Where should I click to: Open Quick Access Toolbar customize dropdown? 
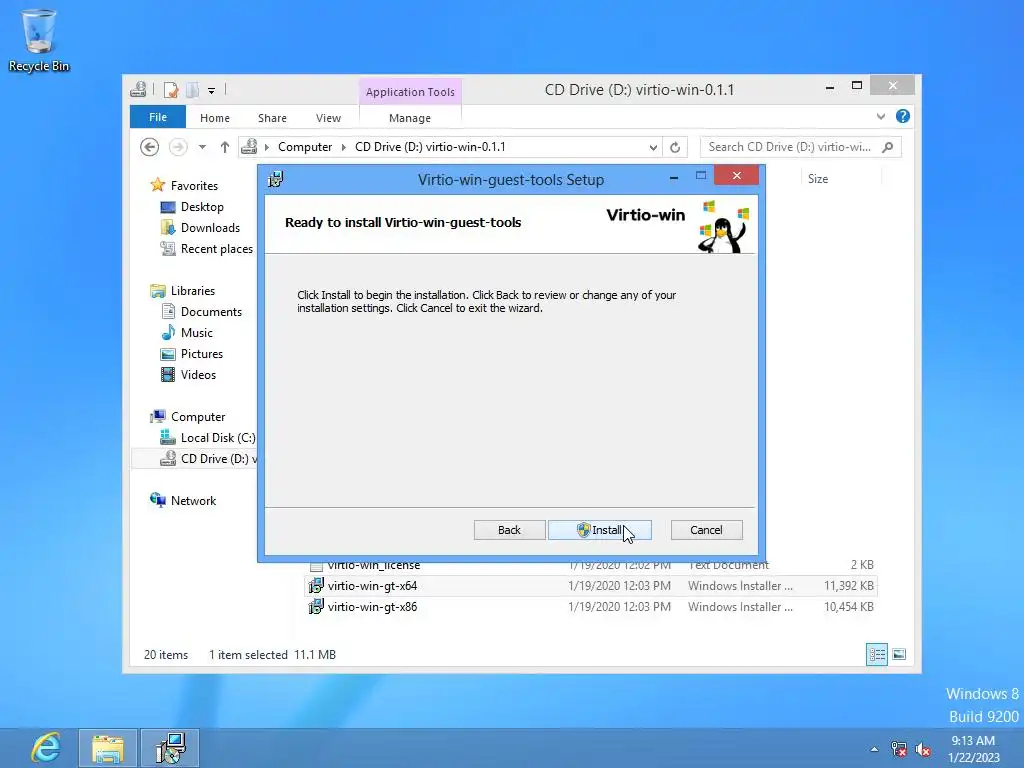(212, 90)
